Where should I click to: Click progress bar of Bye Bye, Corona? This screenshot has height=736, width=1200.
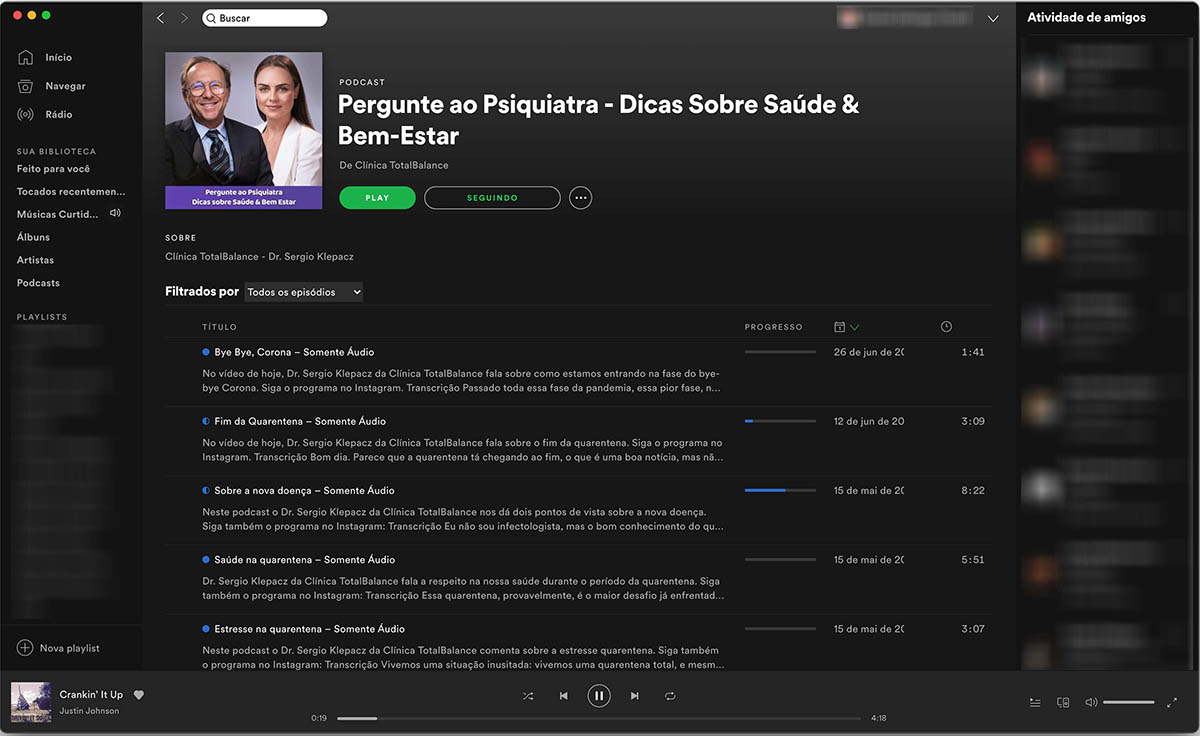[780, 352]
